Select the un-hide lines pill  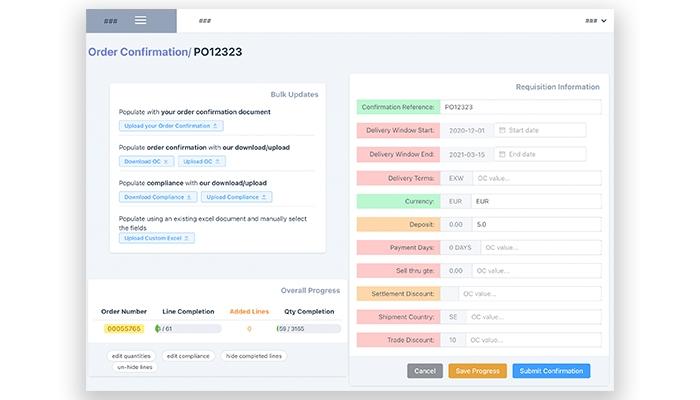tap(135, 367)
